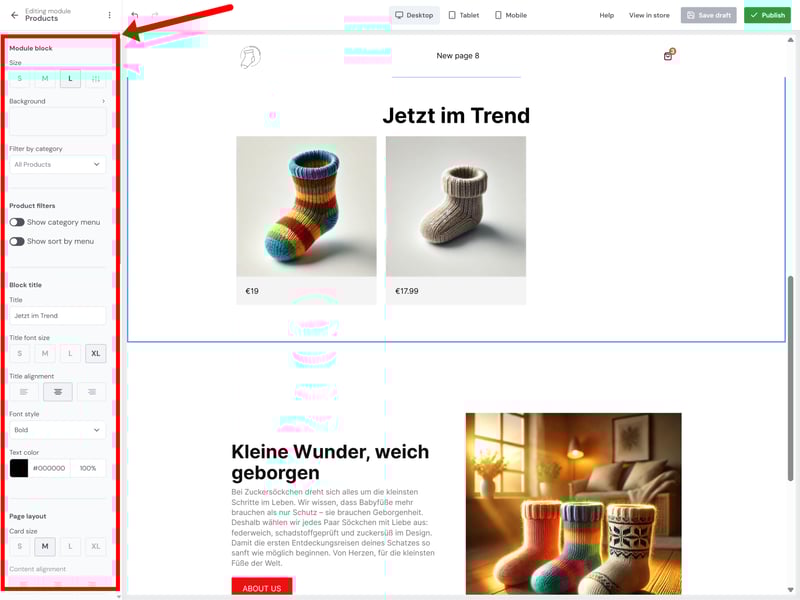Screen dimensions: 800x600
Task: Toggle Show sort by menu switch
Action: (x=17, y=241)
